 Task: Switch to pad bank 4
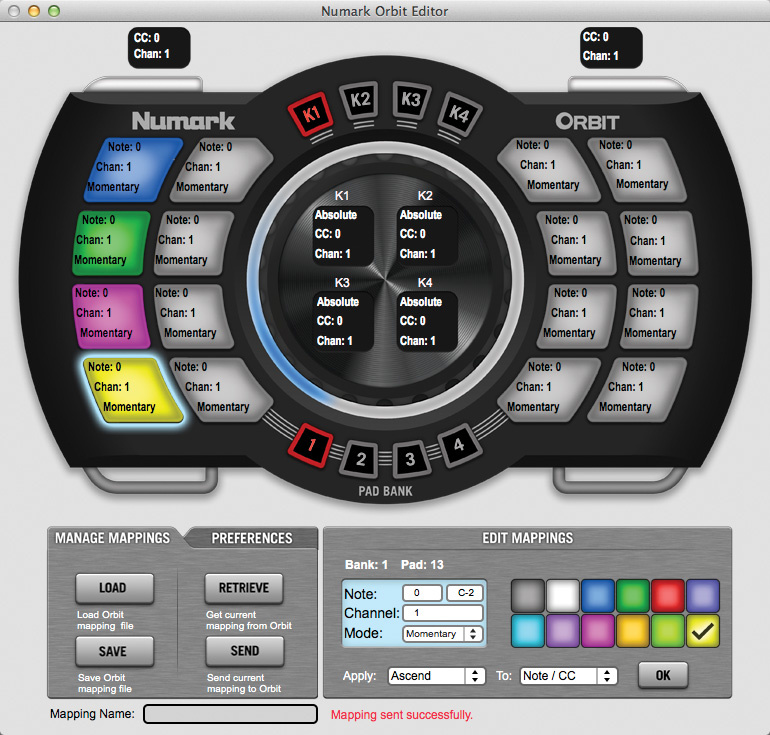coord(459,445)
